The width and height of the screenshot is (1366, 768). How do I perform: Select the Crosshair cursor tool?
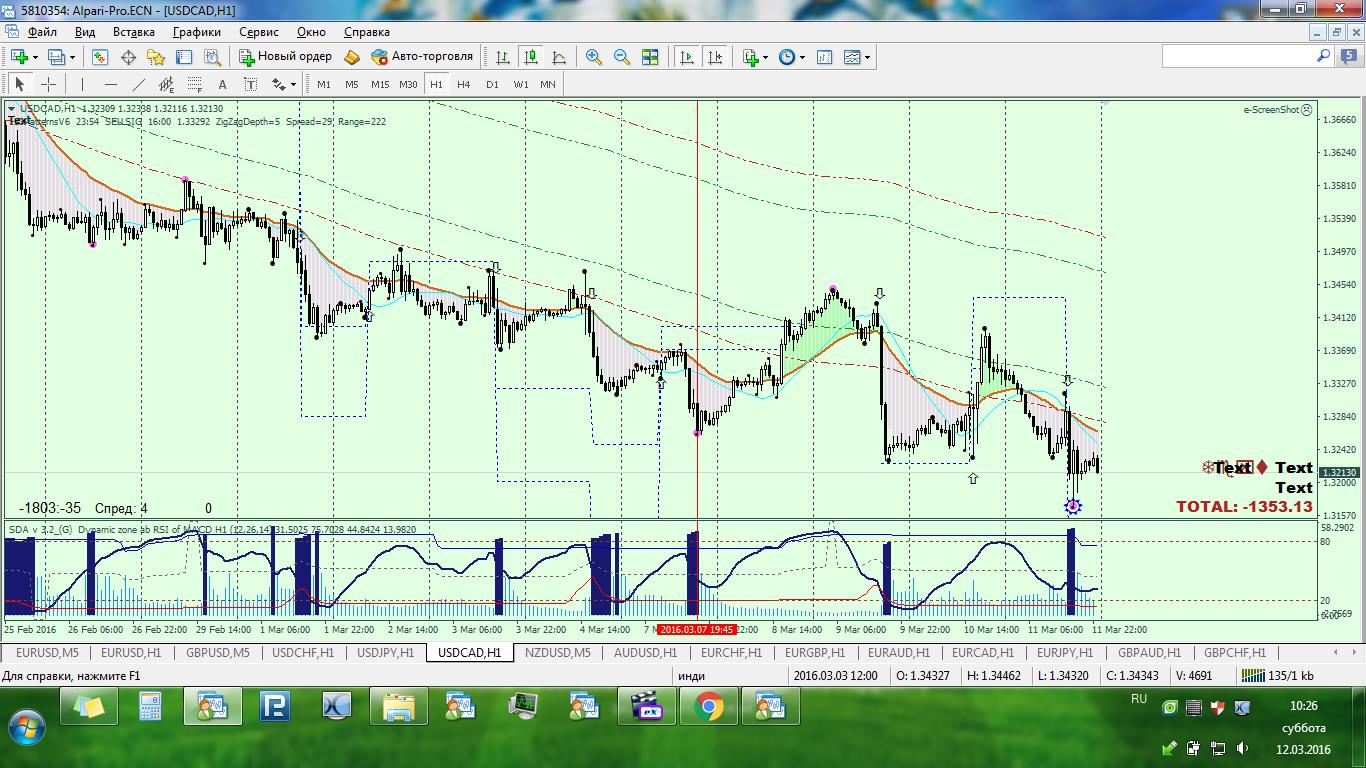pos(48,85)
